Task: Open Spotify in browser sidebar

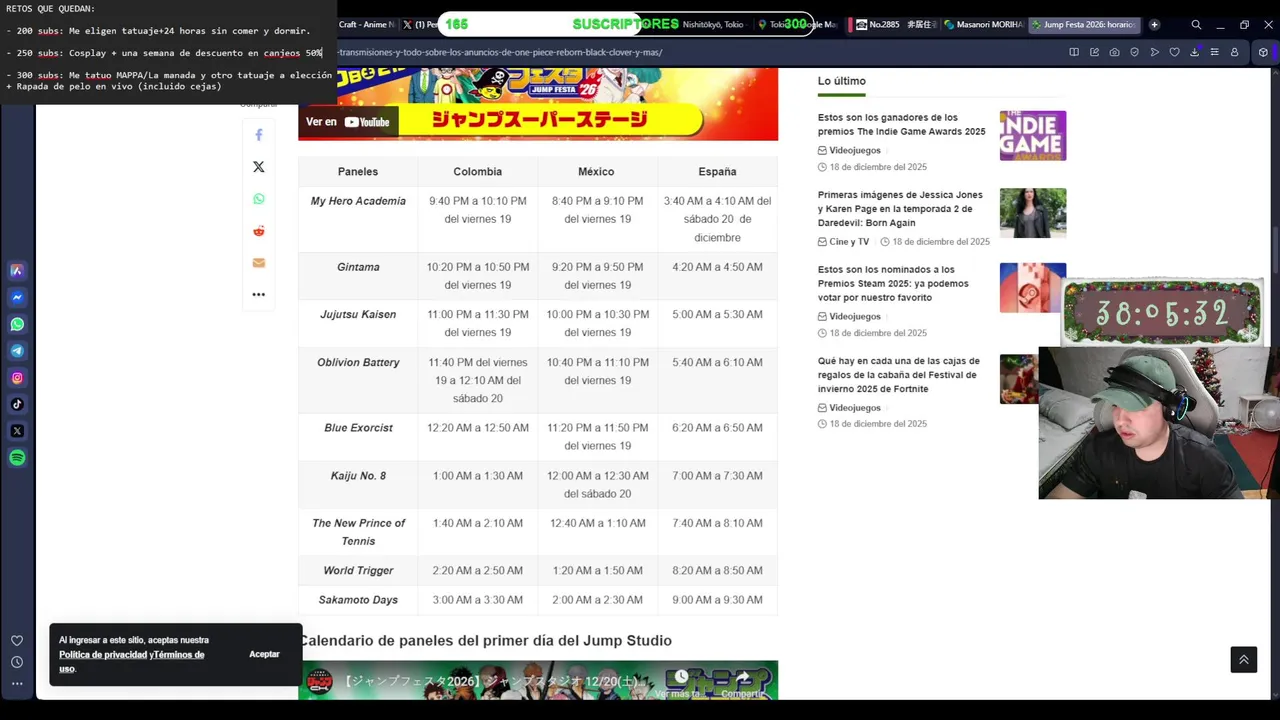Action: (x=17, y=458)
